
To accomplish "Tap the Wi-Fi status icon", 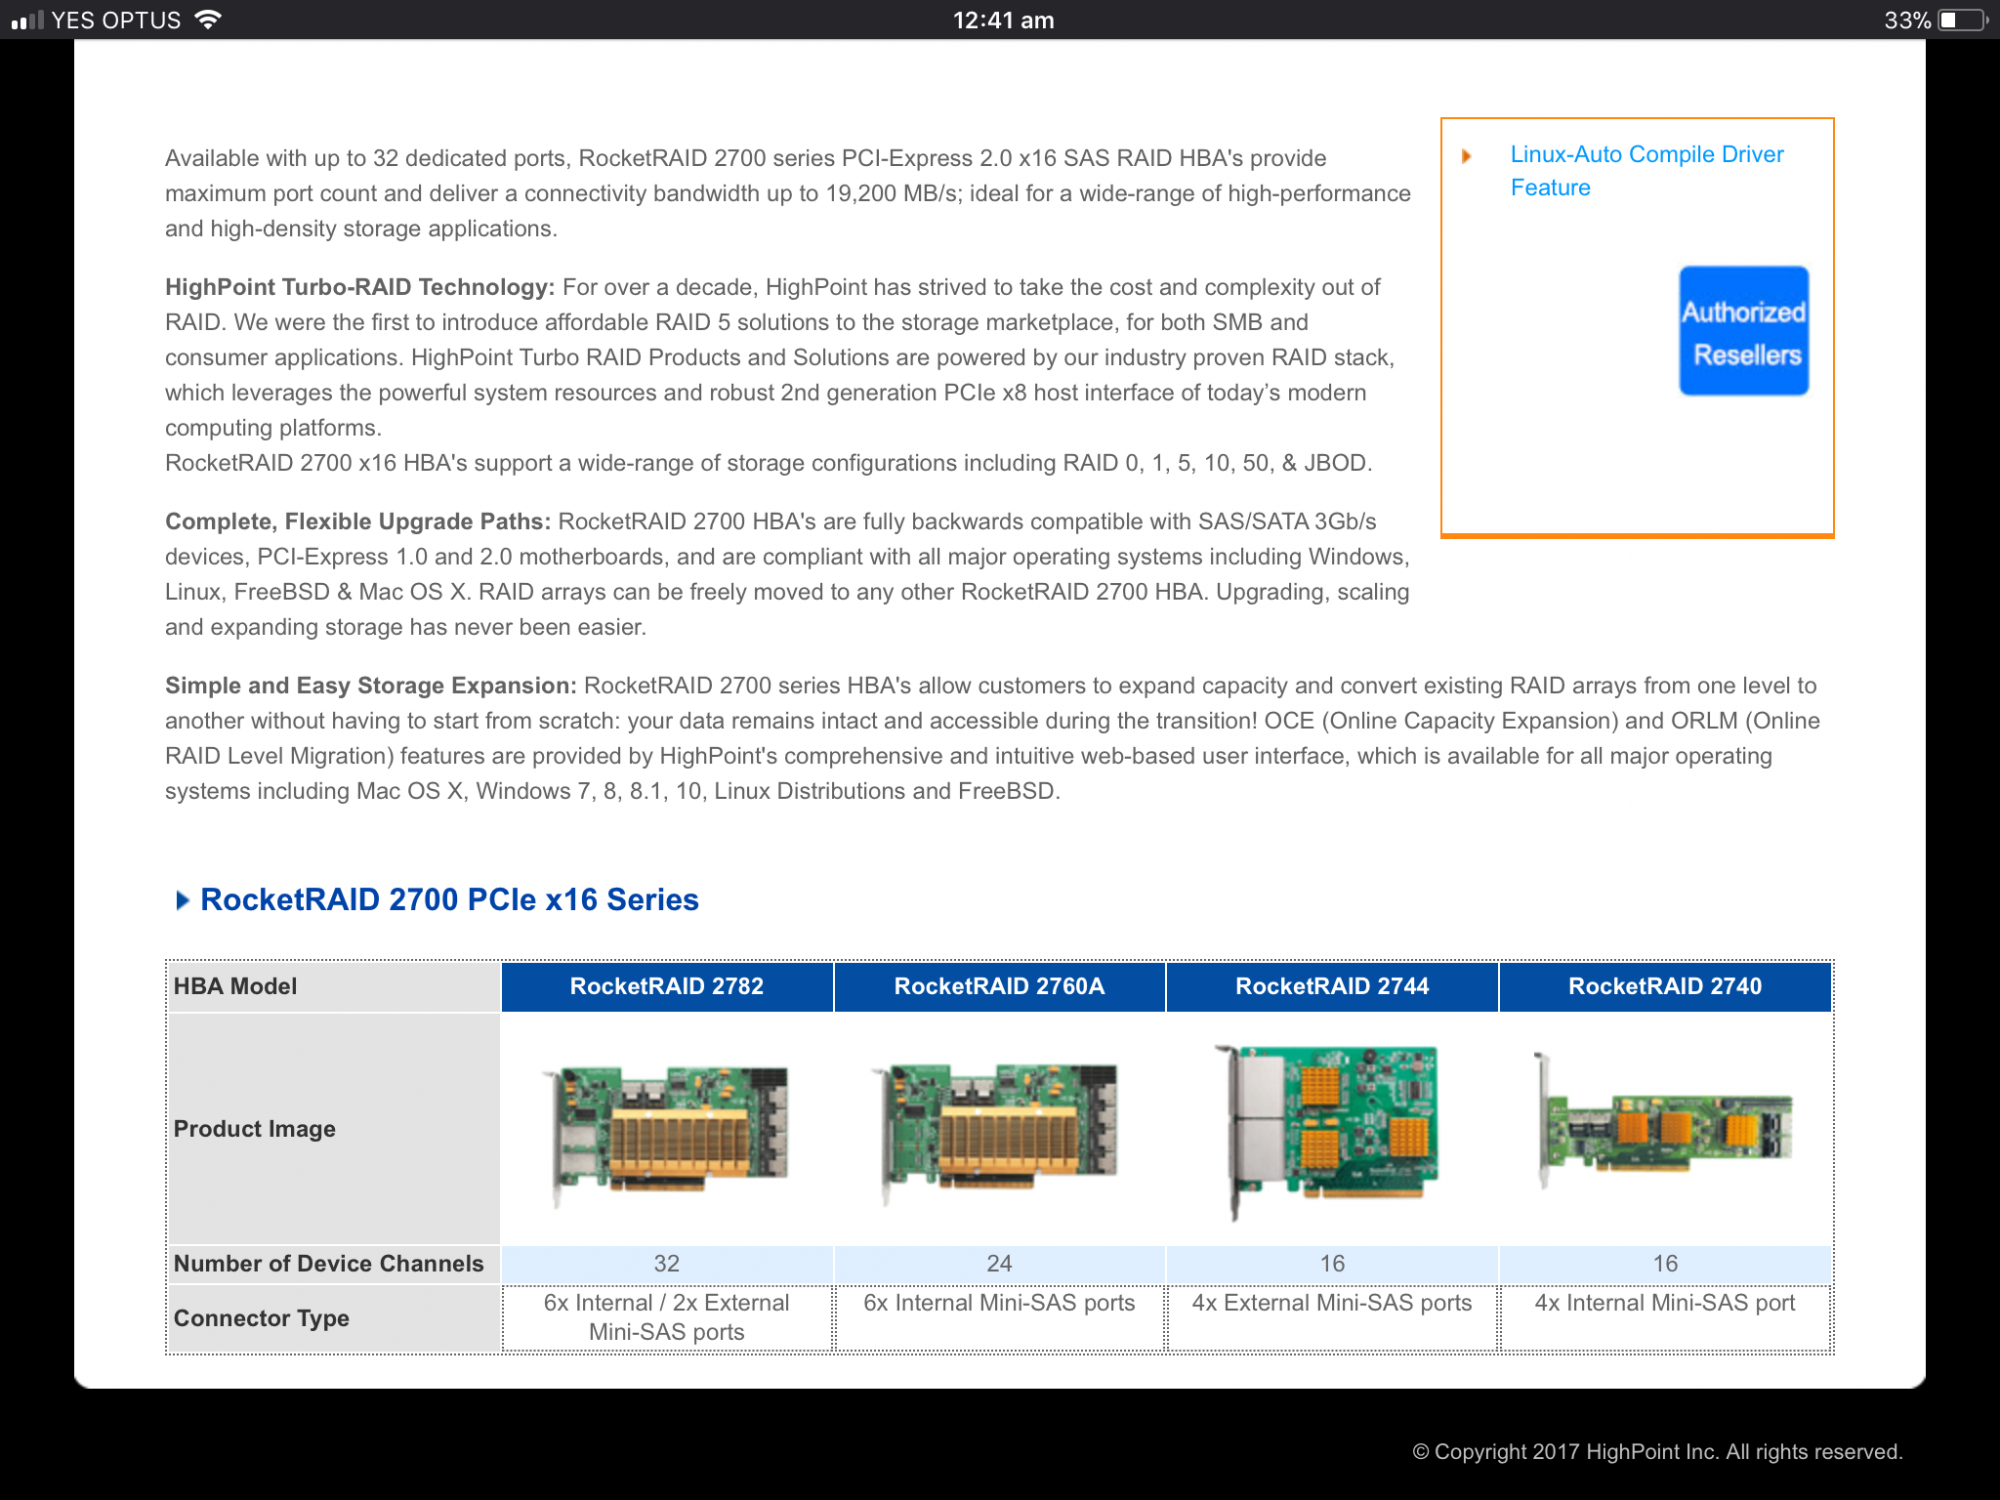I will tap(208, 19).
